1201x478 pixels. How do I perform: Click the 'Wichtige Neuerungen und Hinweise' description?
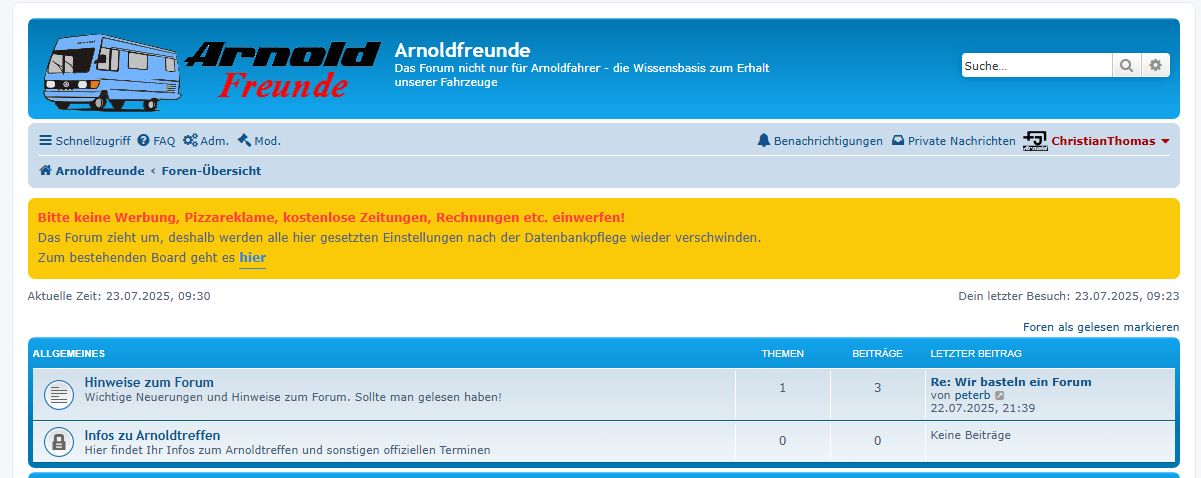293,397
